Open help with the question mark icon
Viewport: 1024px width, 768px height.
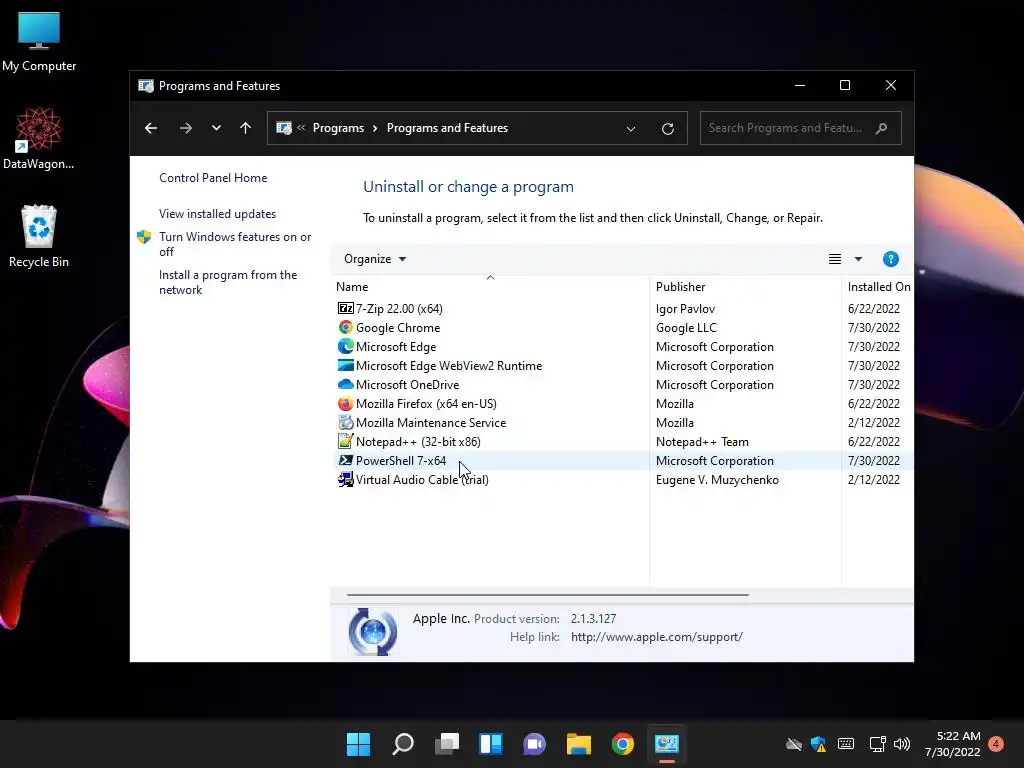(x=891, y=259)
